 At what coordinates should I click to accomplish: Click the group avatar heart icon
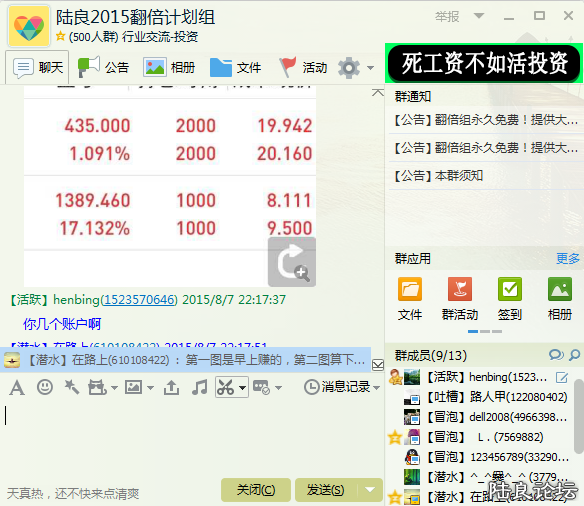pyautogui.click(x=29, y=26)
